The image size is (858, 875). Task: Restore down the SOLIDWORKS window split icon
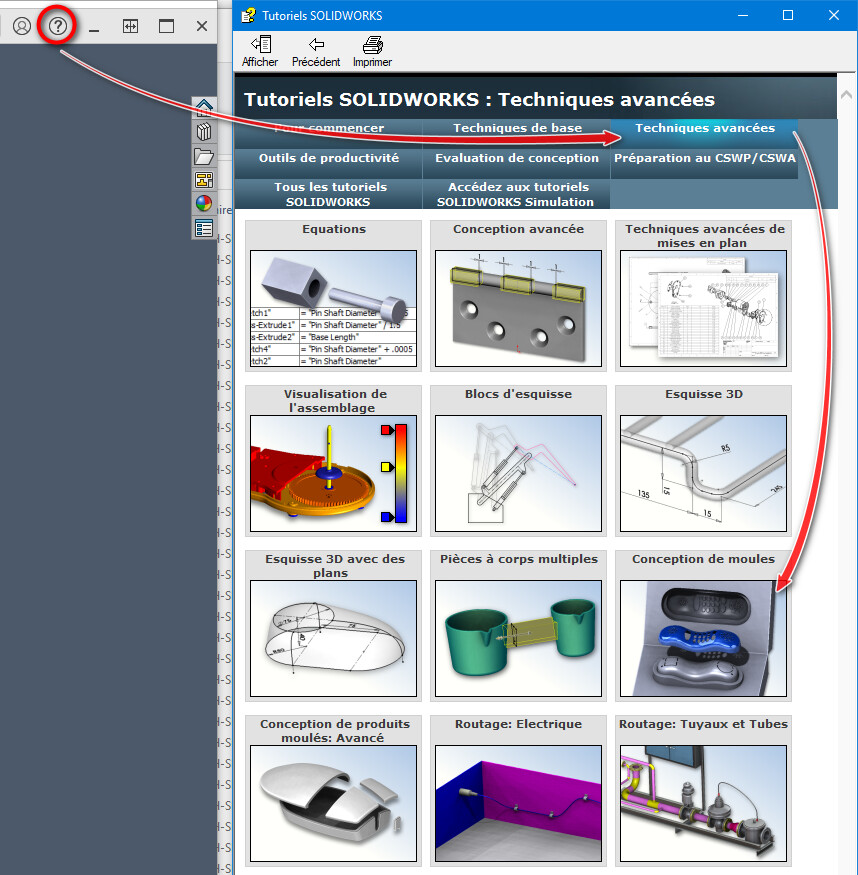[130, 26]
